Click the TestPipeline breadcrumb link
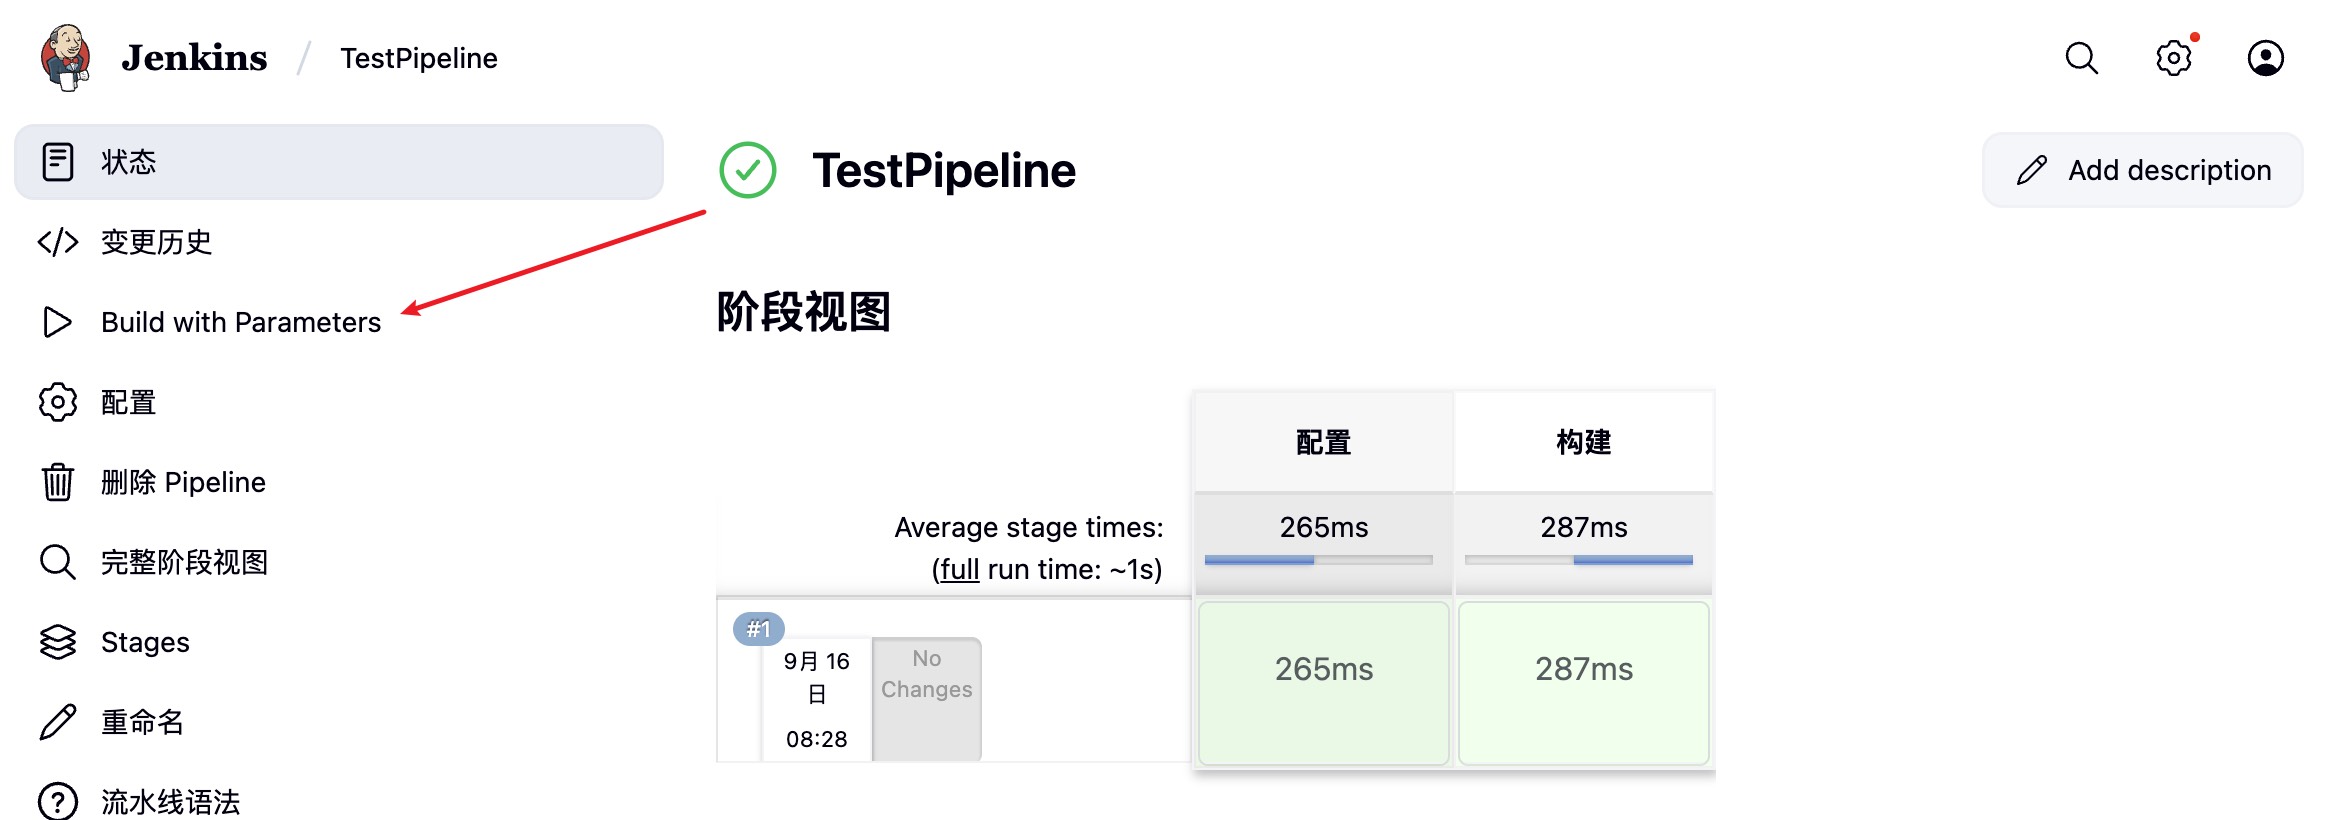This screenshot has width=2344, height=820. click(418, 58)
